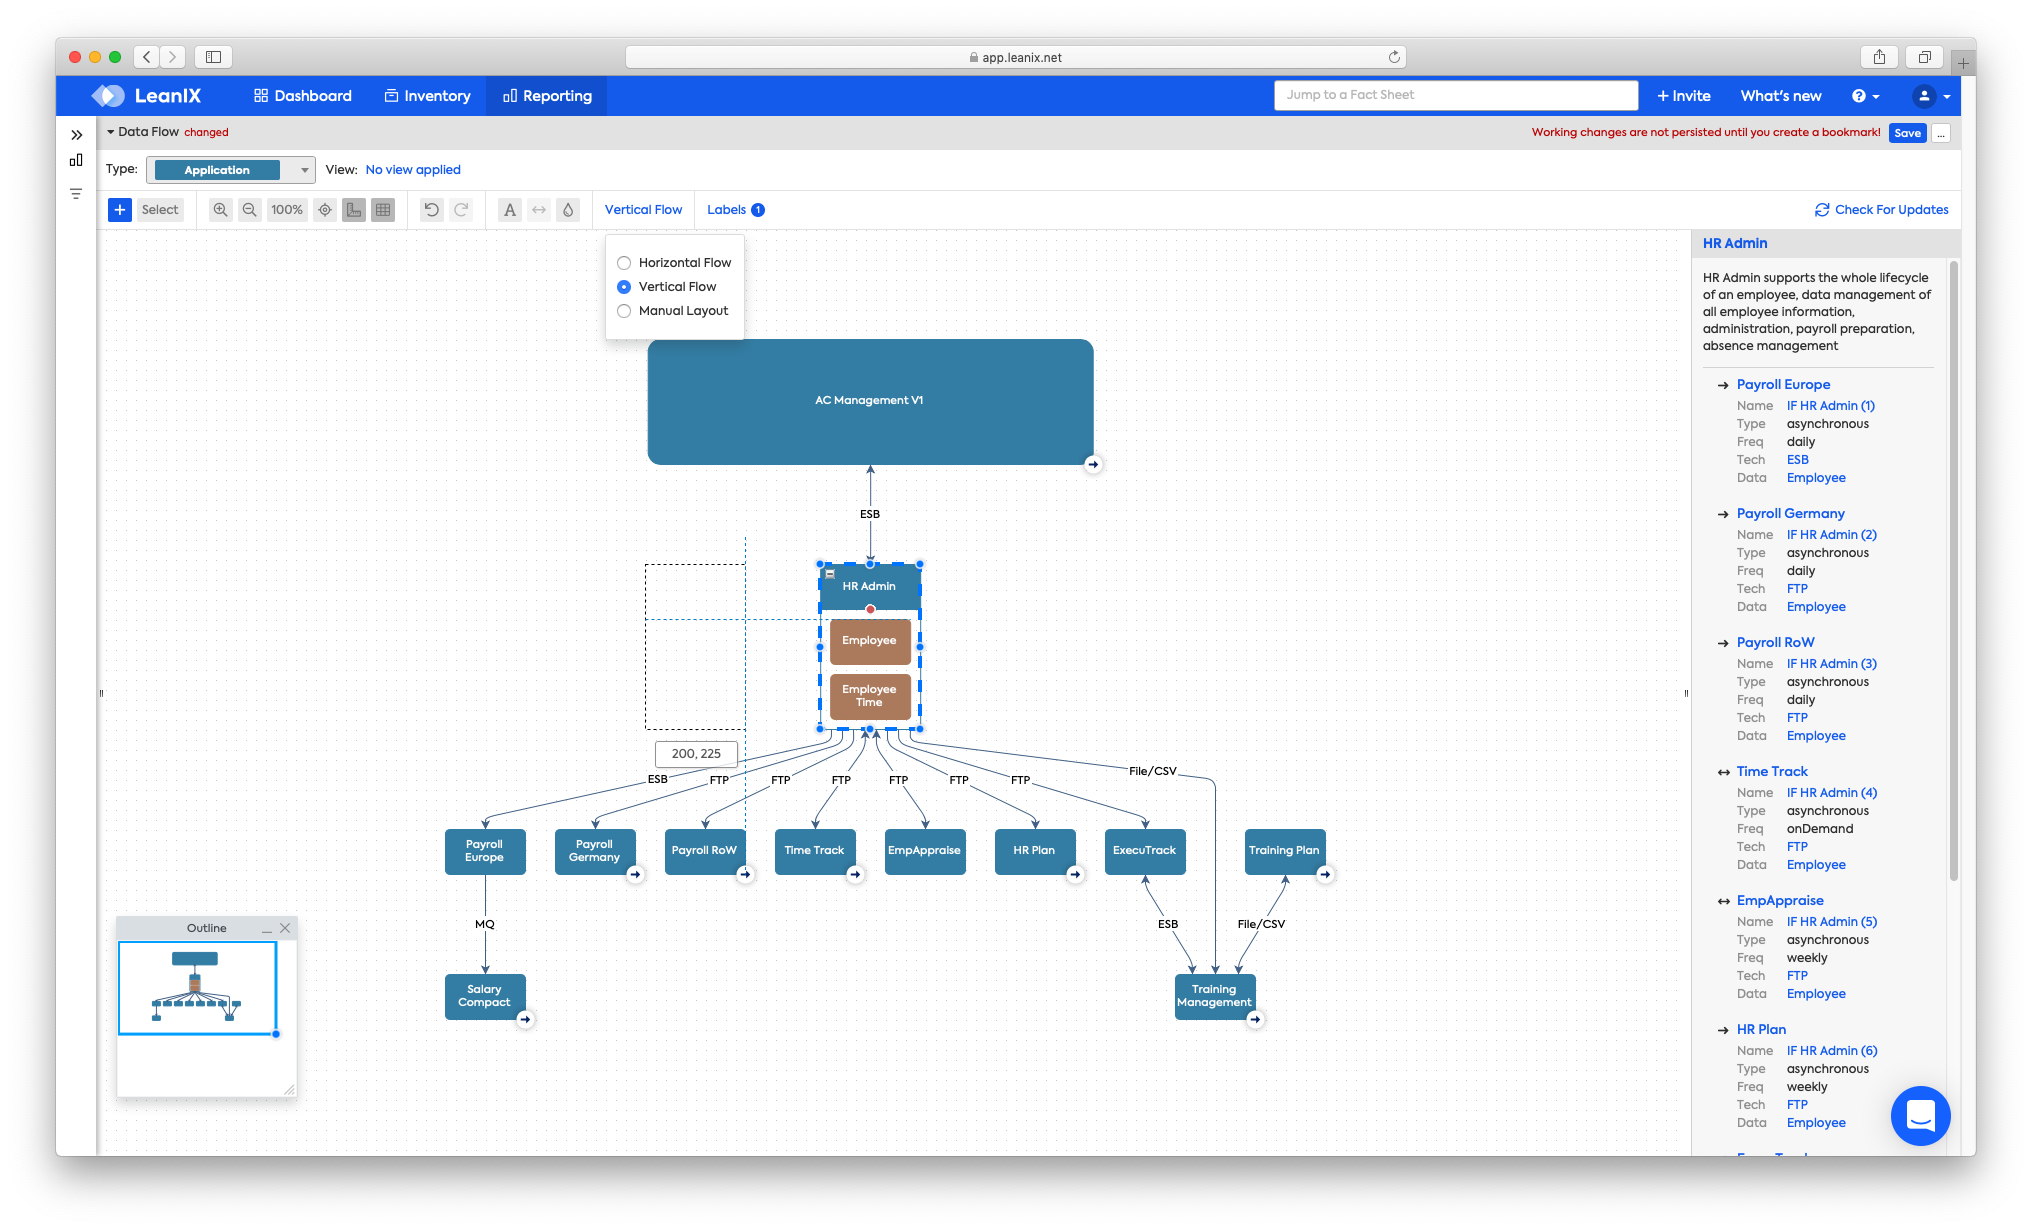
Task: Click the font style A icon
Action: pos(510,210)
